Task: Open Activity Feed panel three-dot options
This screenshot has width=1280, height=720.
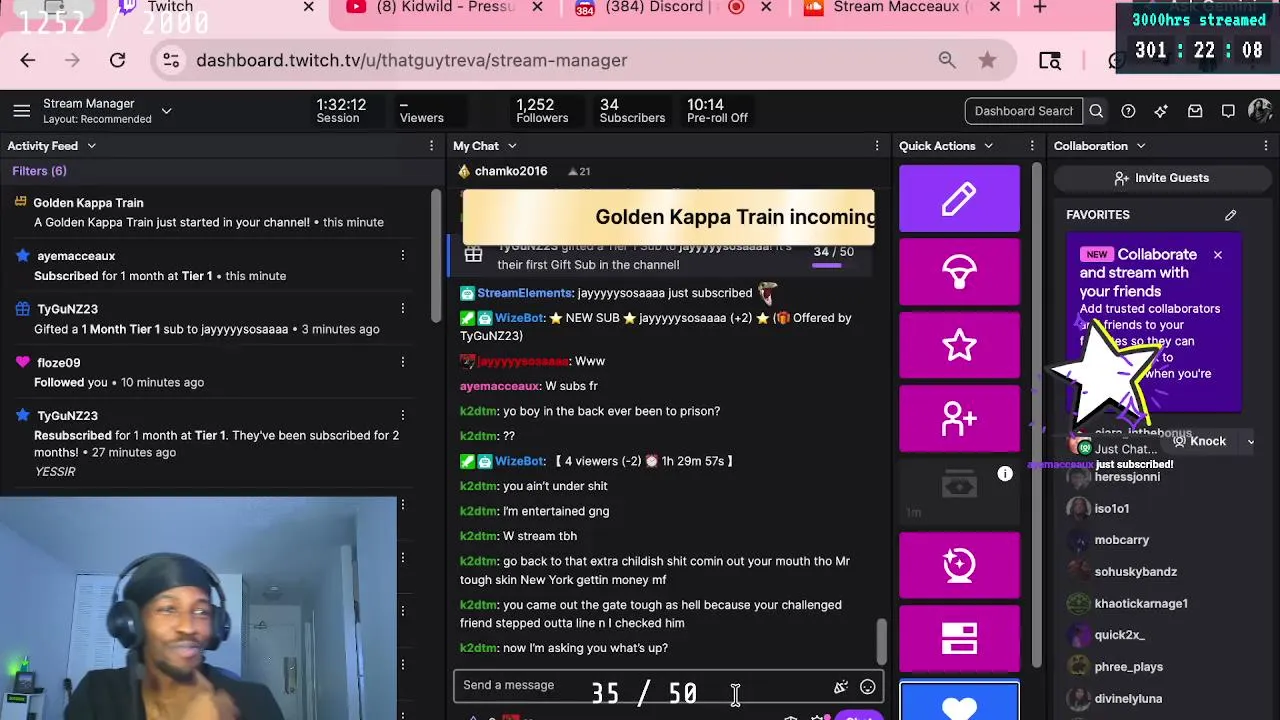Action: pyautogui.click(x=431, y=146)
